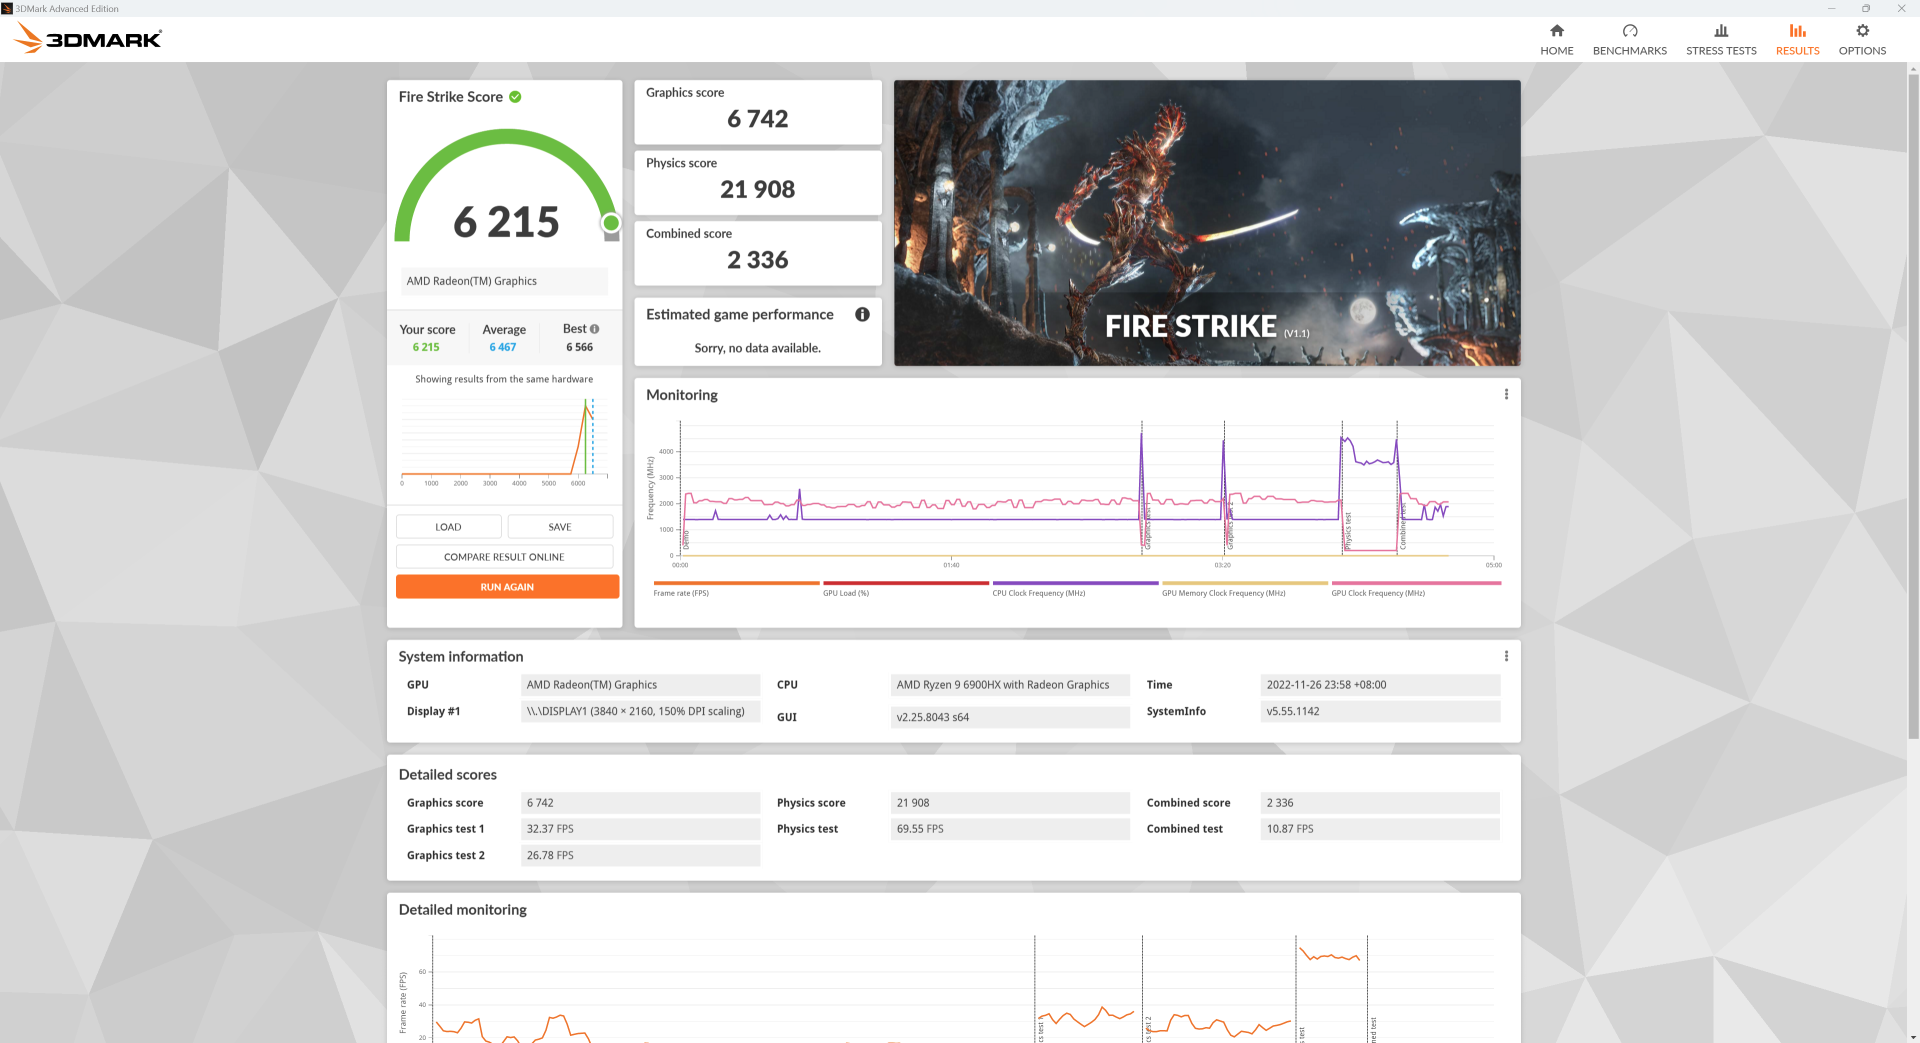Click the SAVE button
The height and width of the screenshot is (1043, 1920).
click(560, 527)
